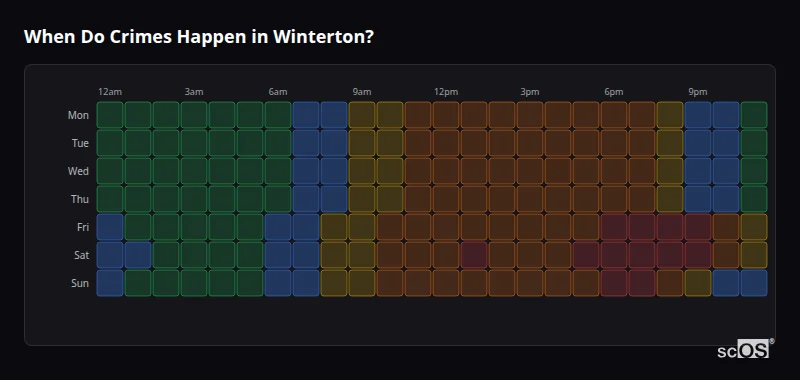The image size is (800, 380).
Task: Click the Friday 9am yellow cell
Action: (x=362, y=227)
